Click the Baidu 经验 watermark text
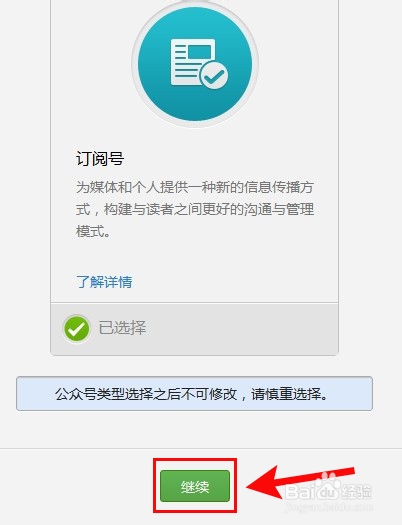The height and width of the screenshot is (525, 402). coord(358,491)
